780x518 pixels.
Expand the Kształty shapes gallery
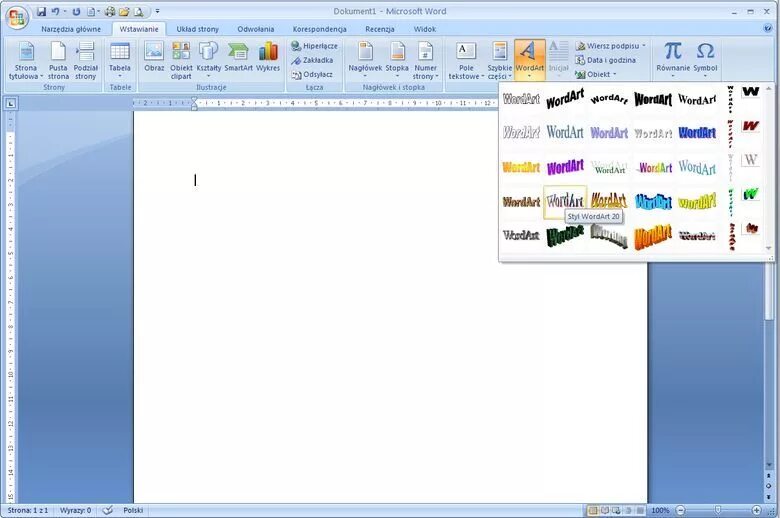click(208, 61)
